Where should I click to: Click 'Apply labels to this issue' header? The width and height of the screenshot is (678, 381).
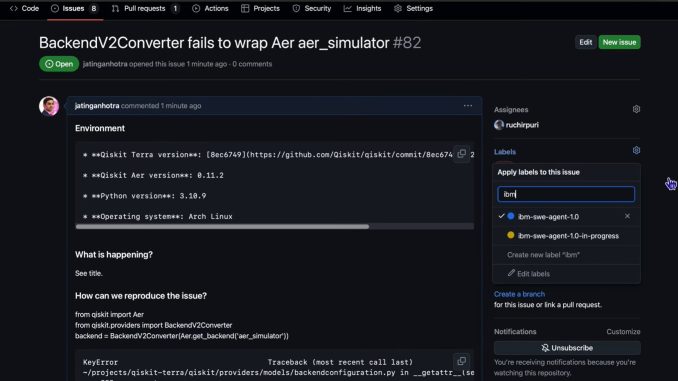[x=538, y=172]
